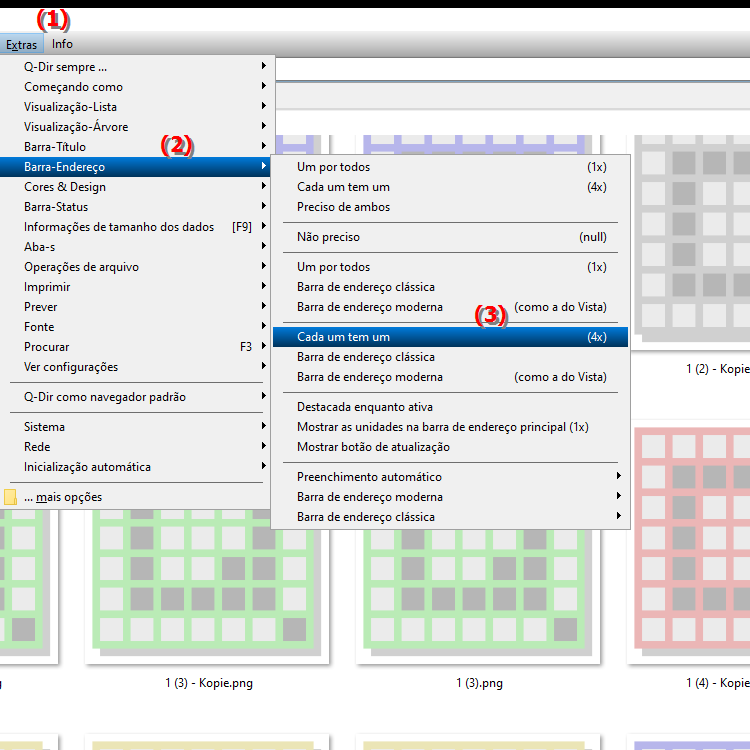Open 'Ver configurações' submenu

click(x=137, y=367)
